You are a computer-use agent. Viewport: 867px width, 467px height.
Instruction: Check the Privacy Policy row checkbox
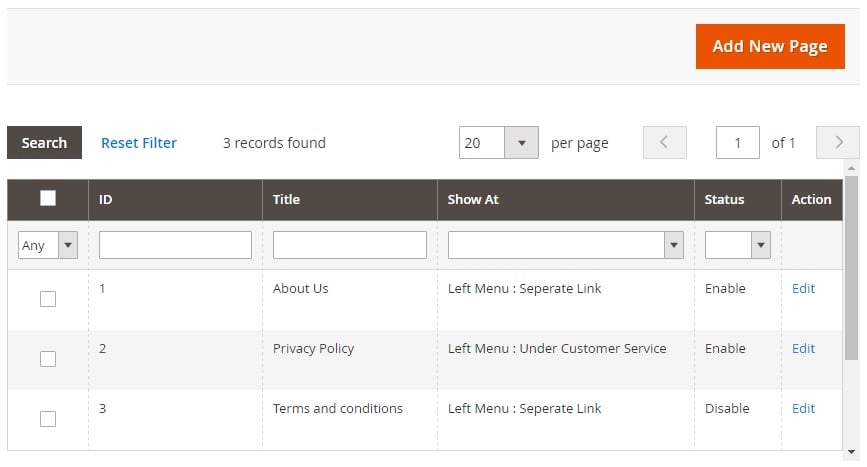(x=48, y=359)
